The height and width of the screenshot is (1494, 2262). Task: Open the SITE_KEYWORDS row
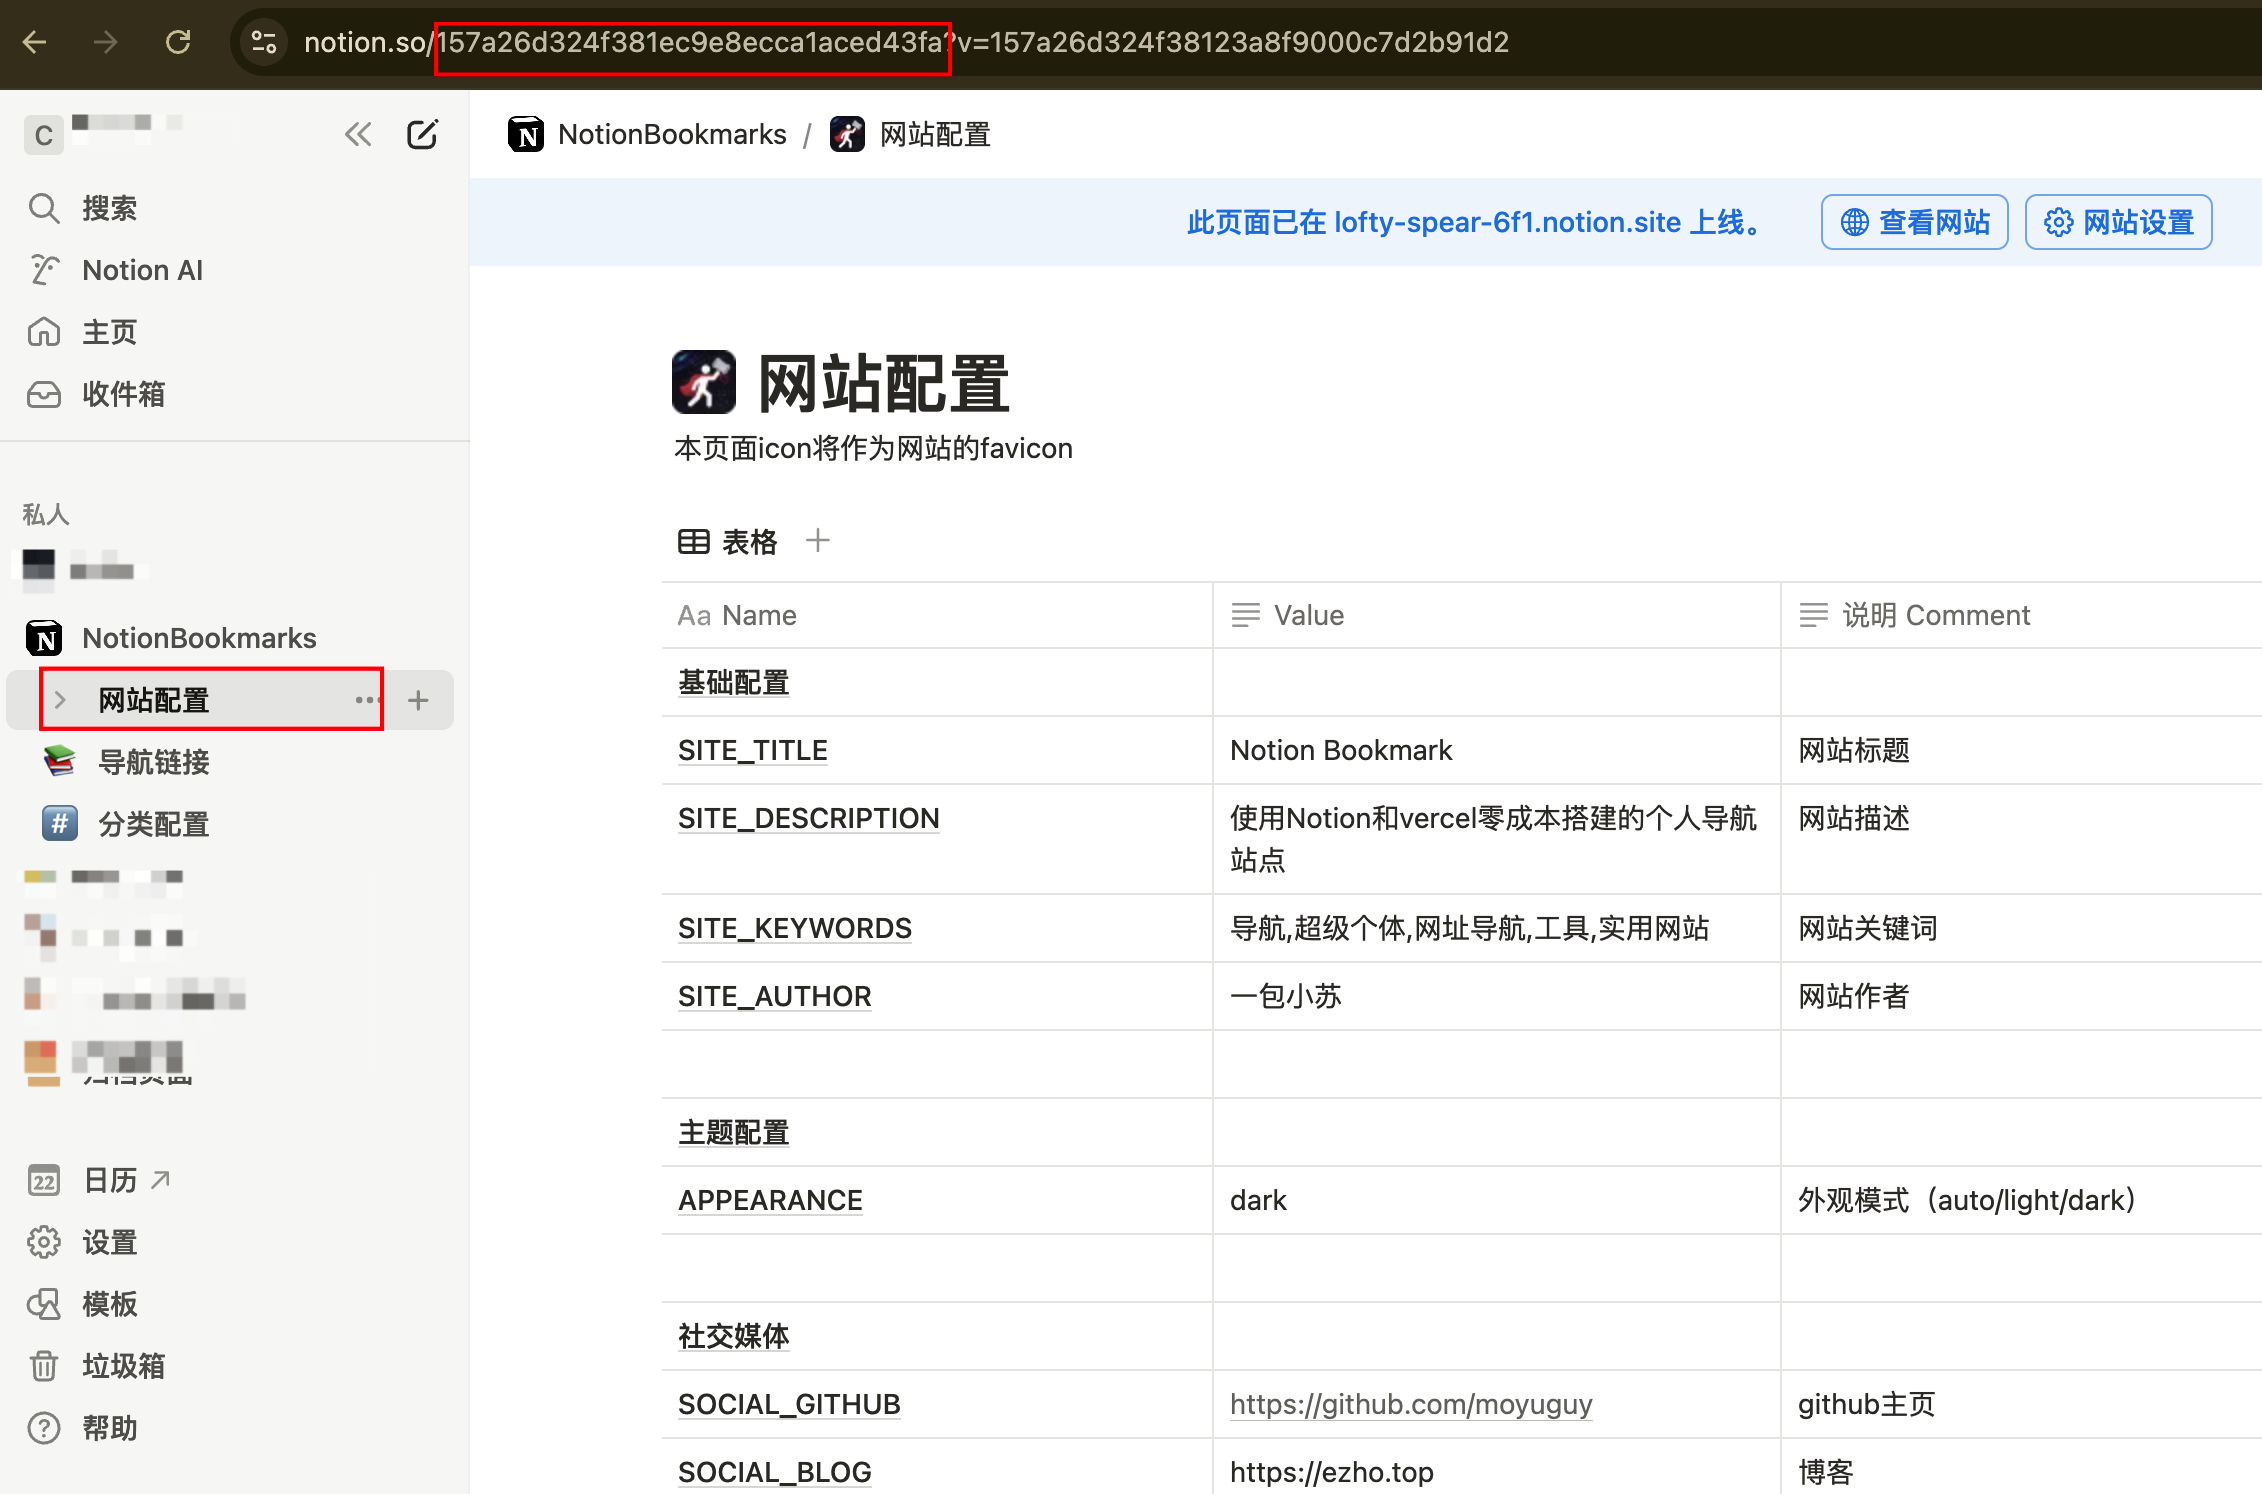pos(794,928)
